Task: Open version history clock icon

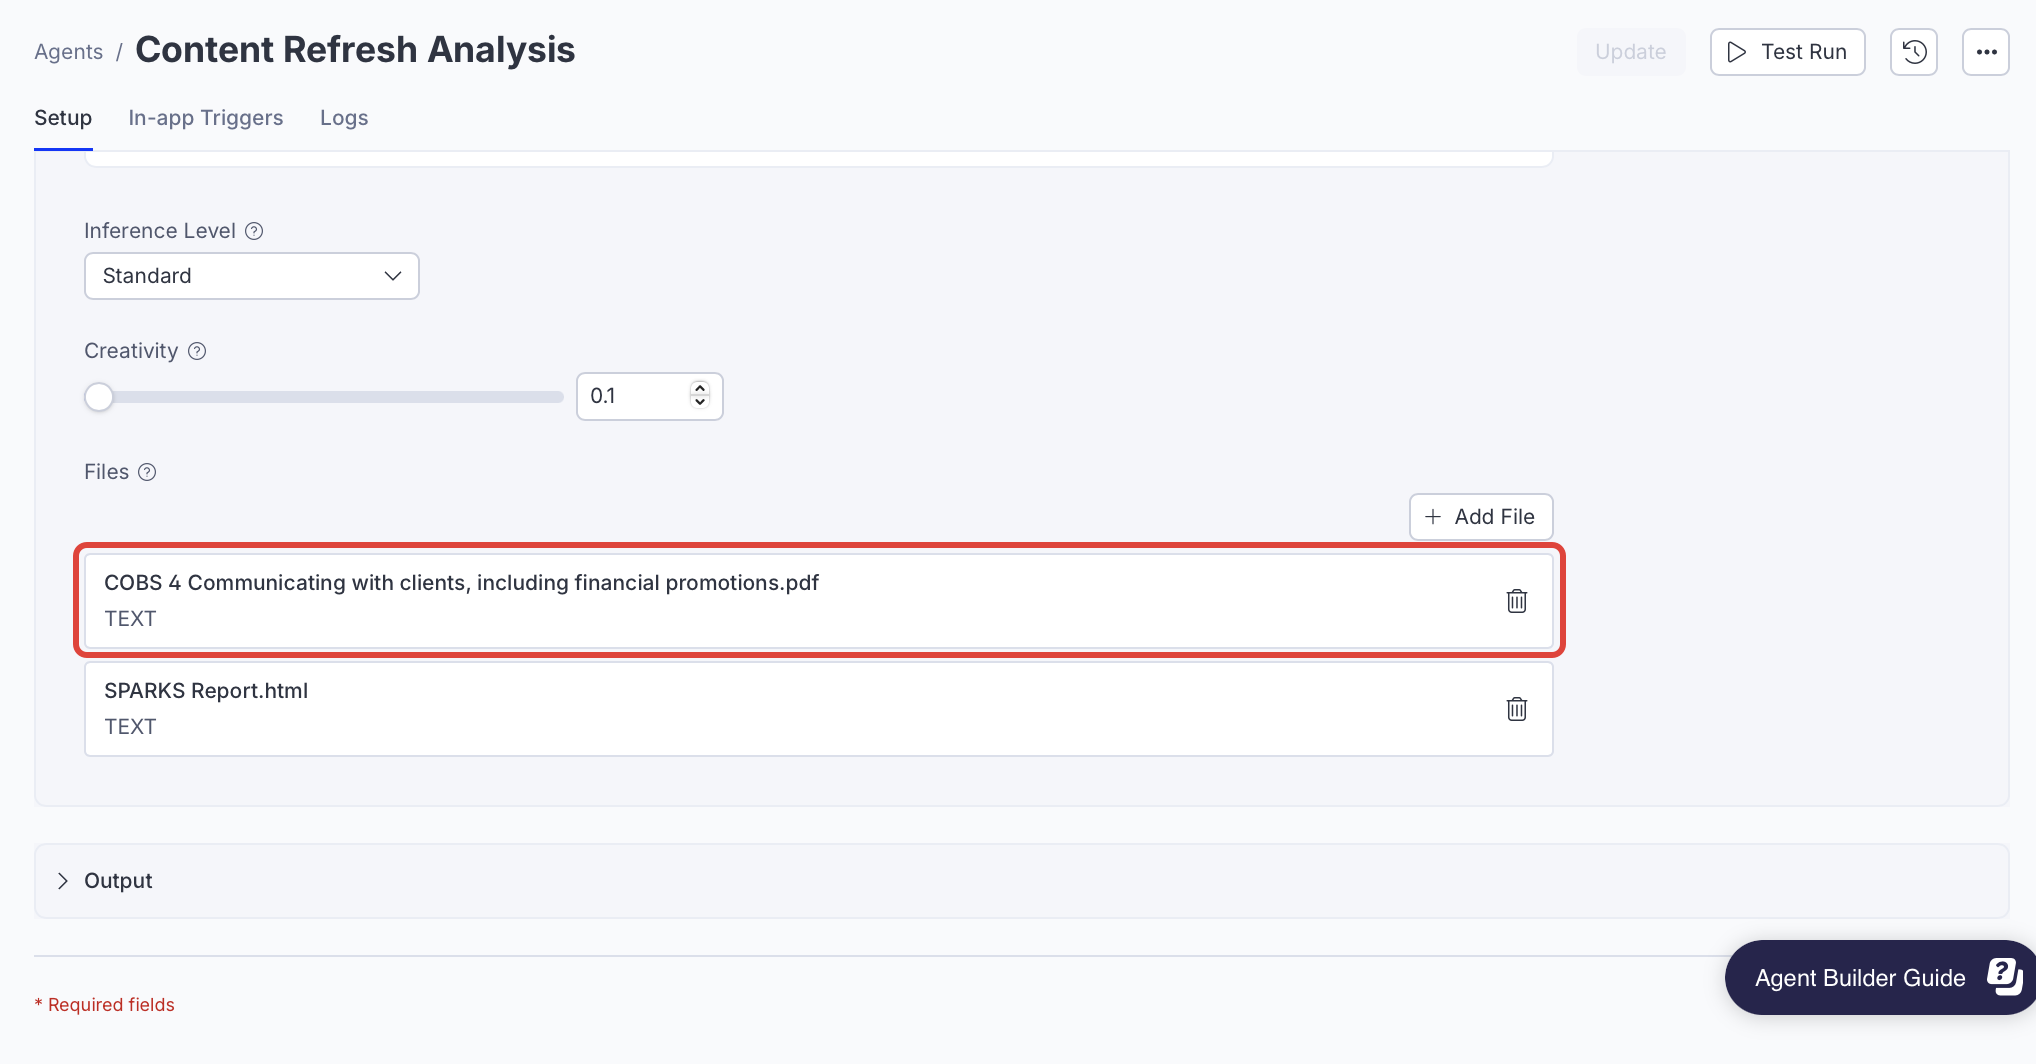Action: pyautogui.click(x=1913, y=52)
